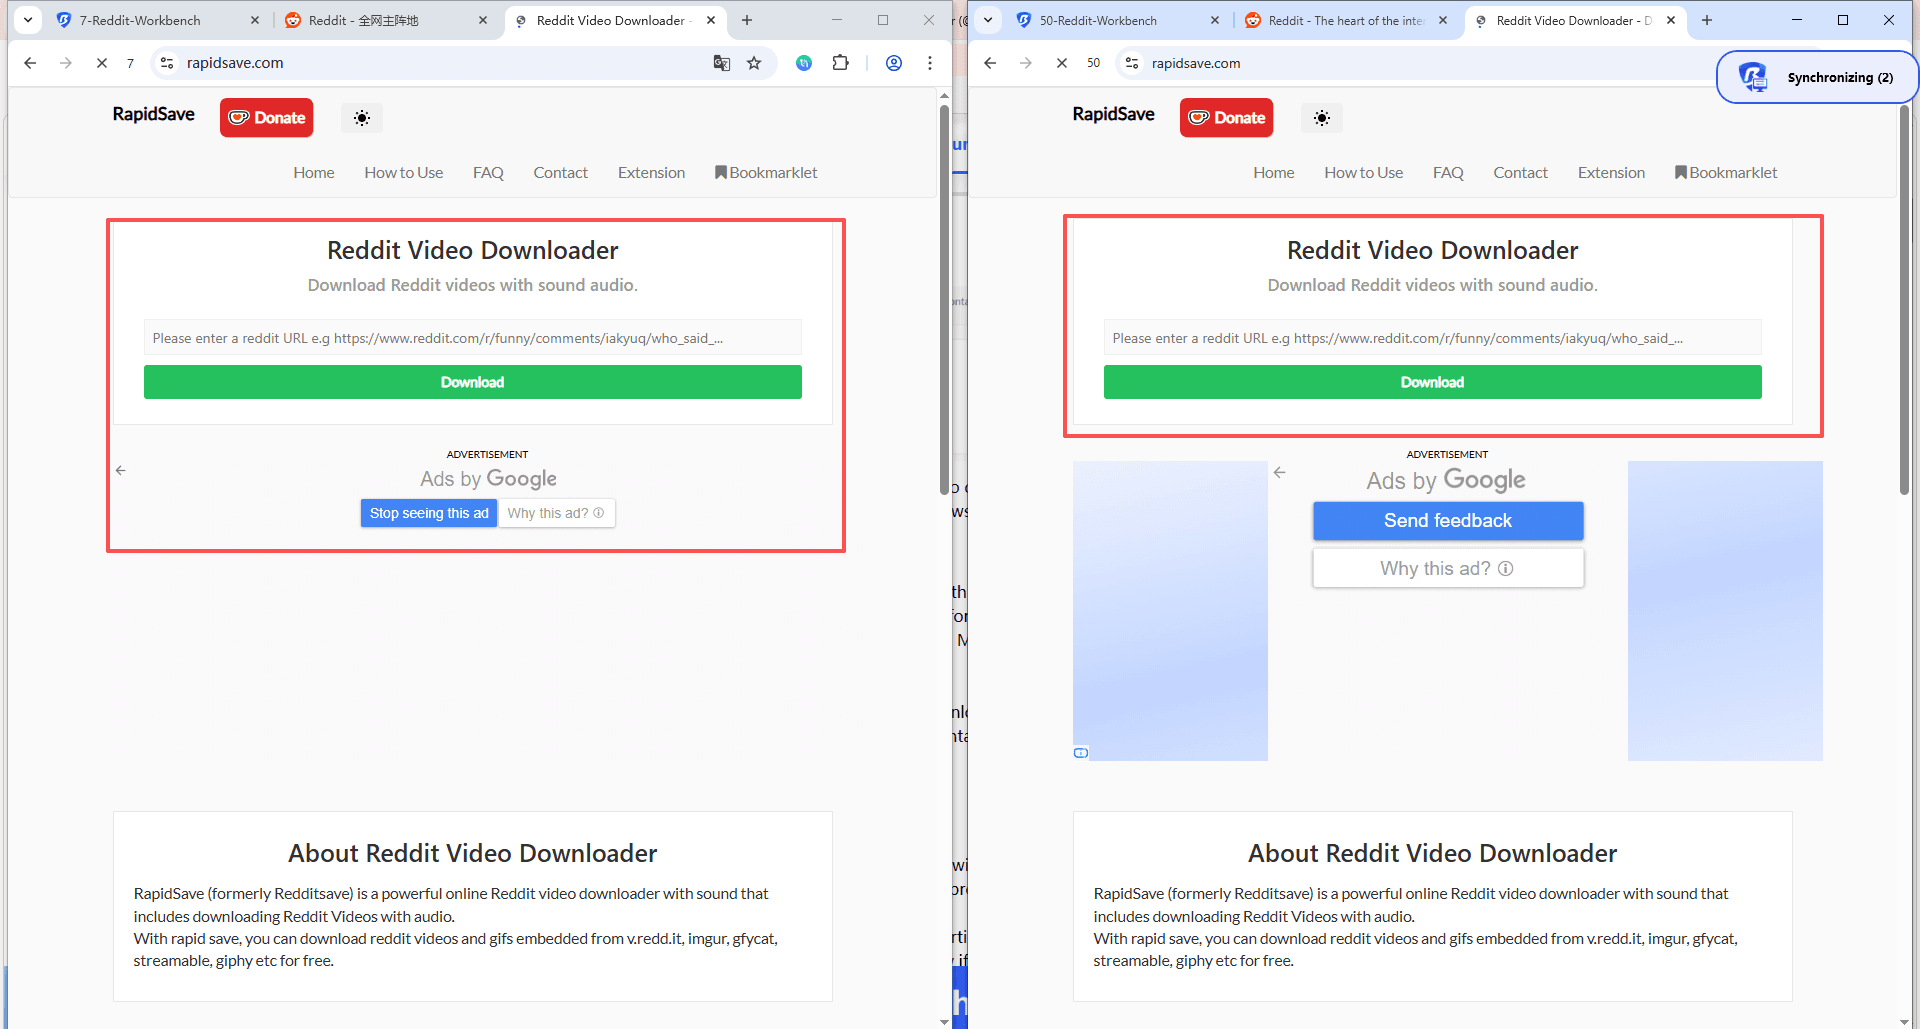This screenshot has width=1920, height=1029.
Task: Open the tab search chevron in the right window
Action: (x=987, y=20)
